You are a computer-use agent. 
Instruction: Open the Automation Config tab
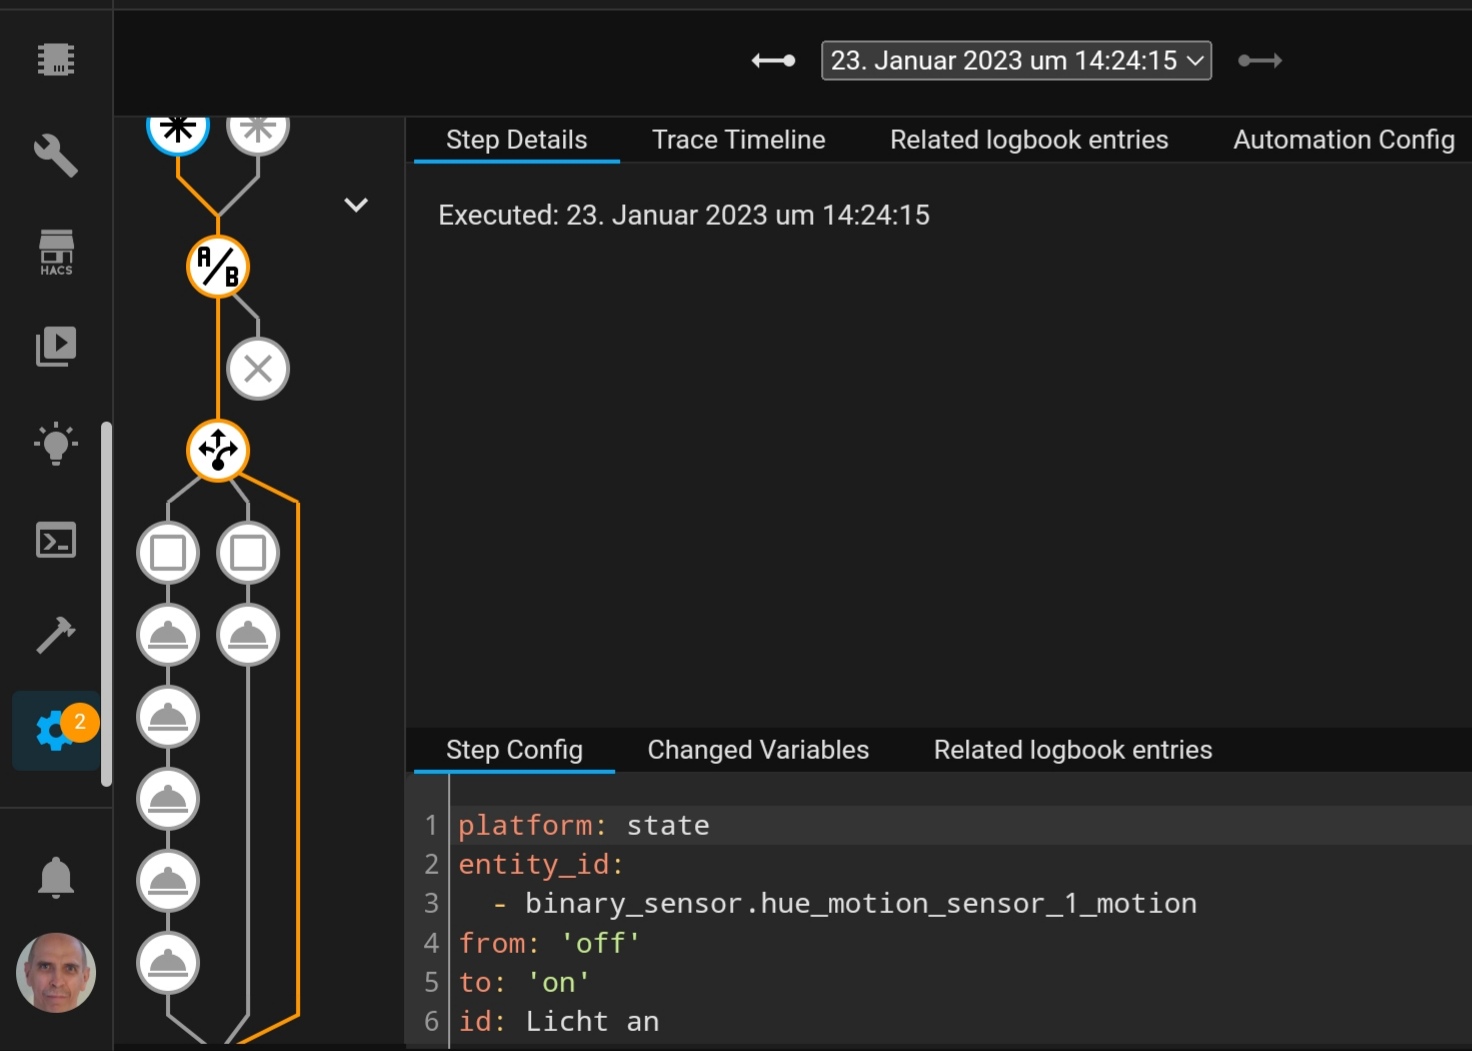(1343, 140)
